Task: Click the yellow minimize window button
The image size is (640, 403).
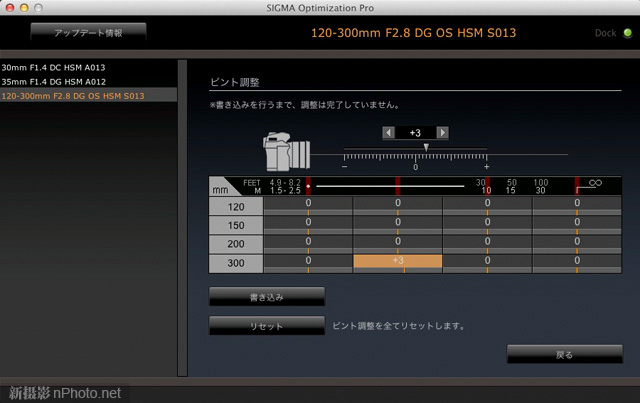Action: point(24,8)
